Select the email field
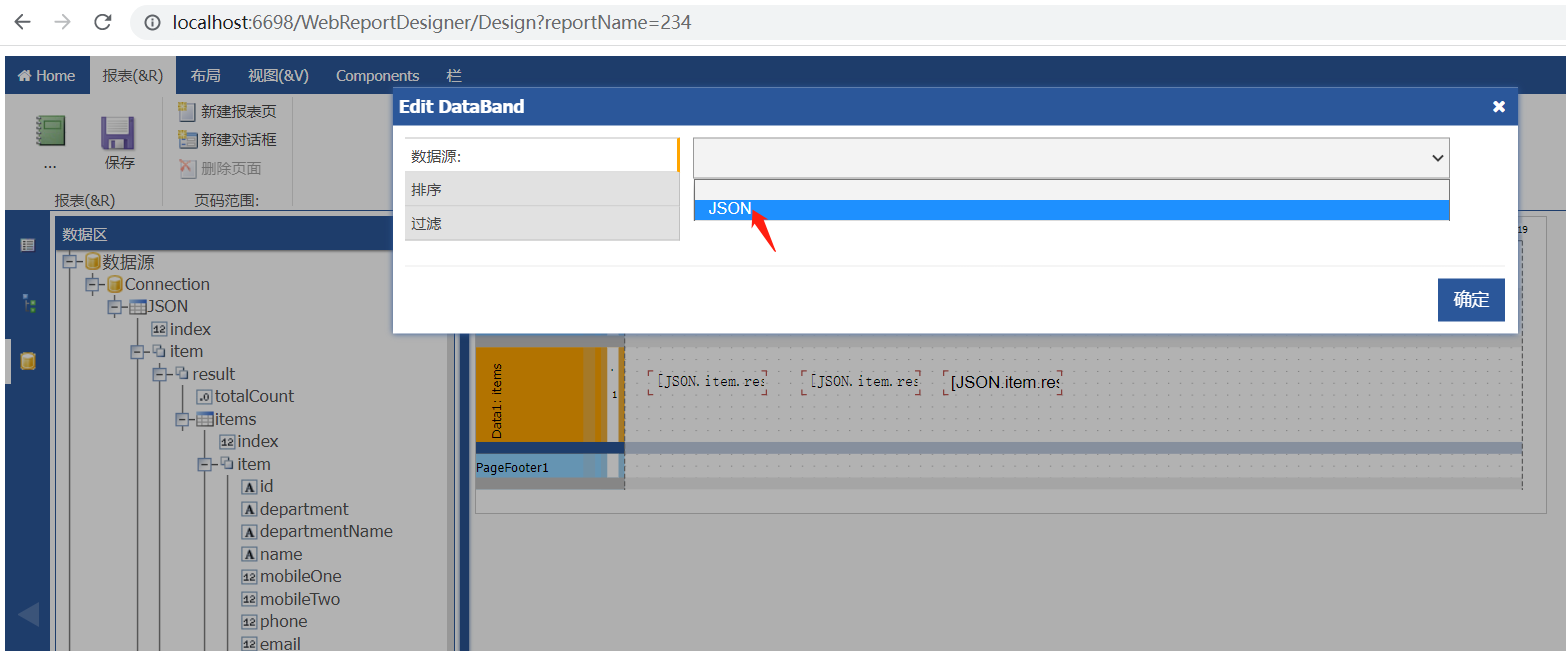Screen dimensions: 1566x651 point(280,644)
